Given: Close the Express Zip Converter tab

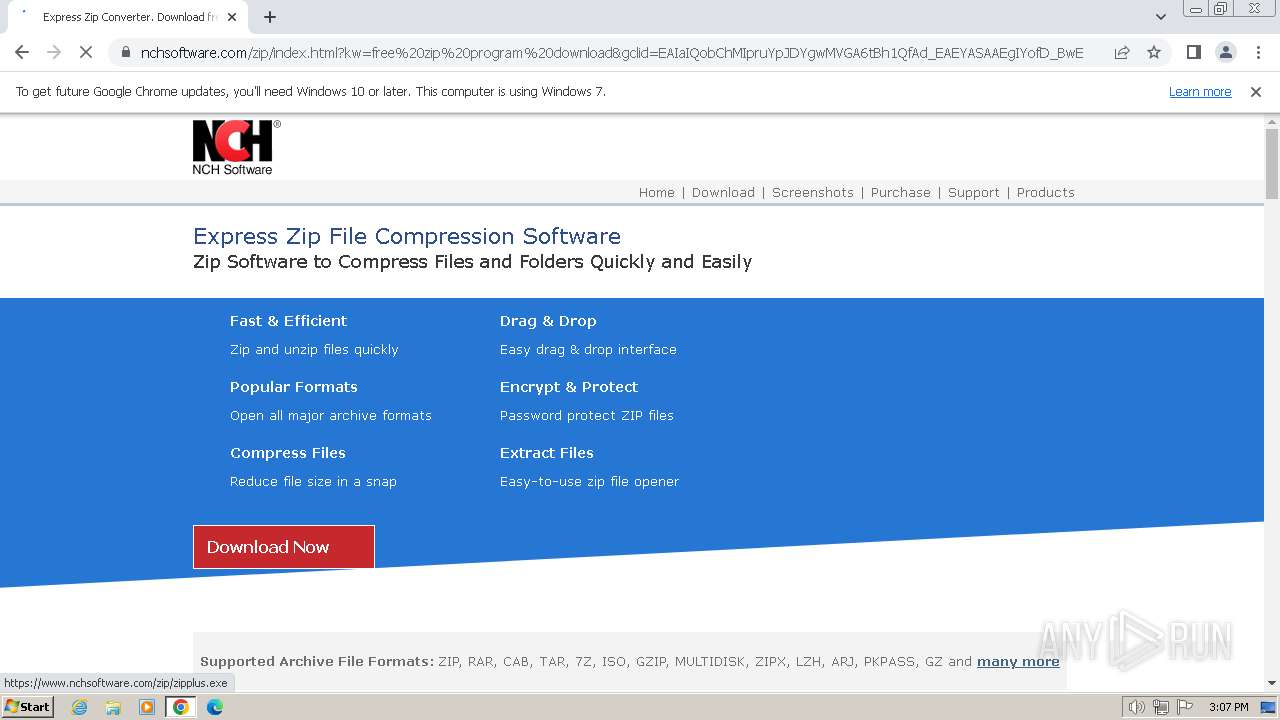Looking at the screenshot, I should pyautogui.click(x=233, y=17).
